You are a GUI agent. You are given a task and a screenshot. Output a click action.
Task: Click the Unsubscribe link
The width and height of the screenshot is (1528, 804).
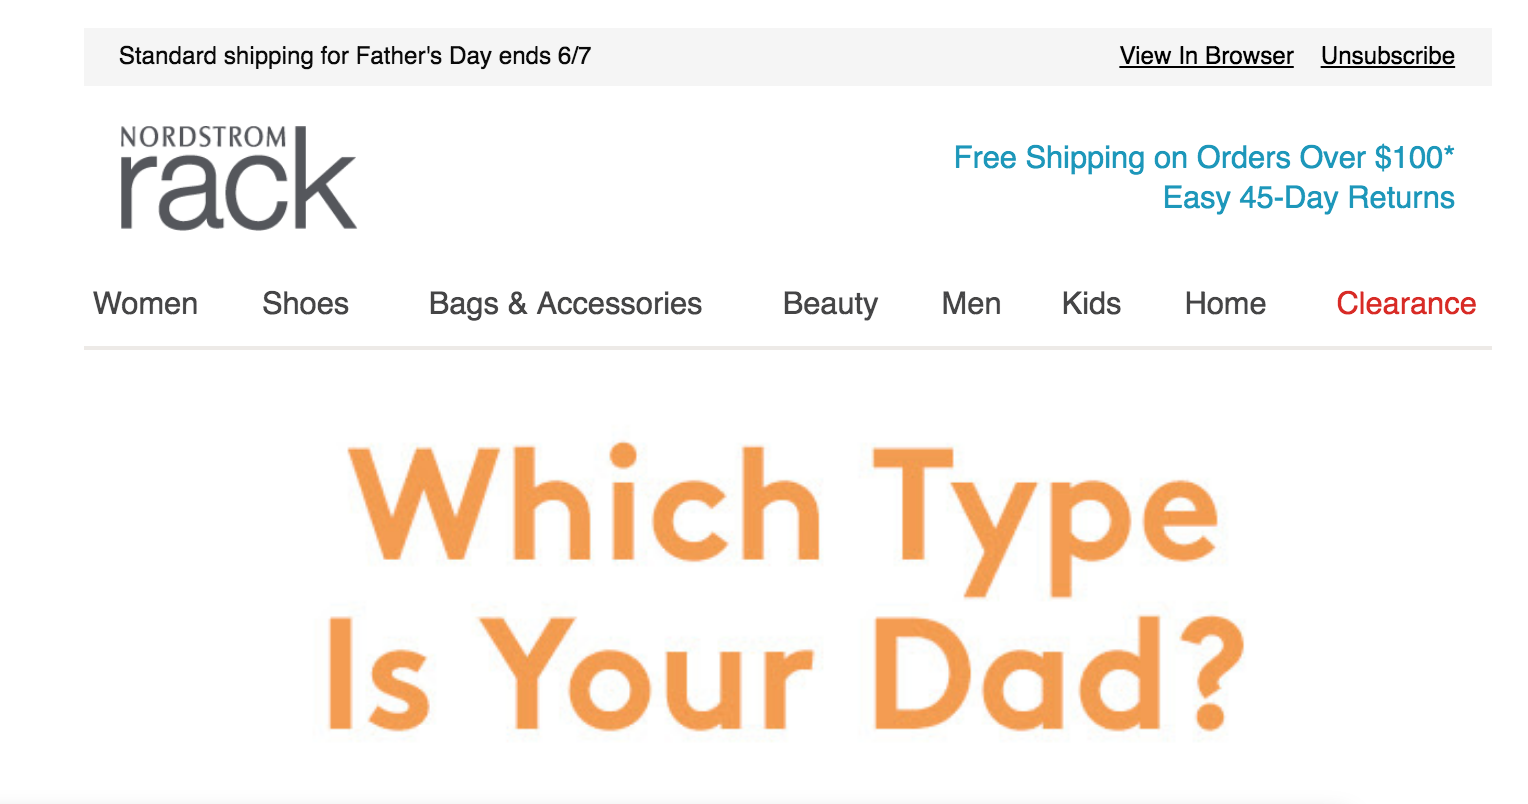(x=1387, y=56)
